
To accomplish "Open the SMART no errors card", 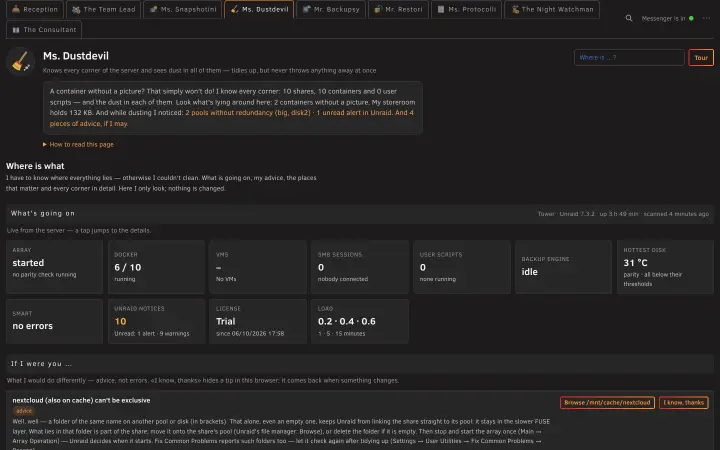I will point(54,321).
